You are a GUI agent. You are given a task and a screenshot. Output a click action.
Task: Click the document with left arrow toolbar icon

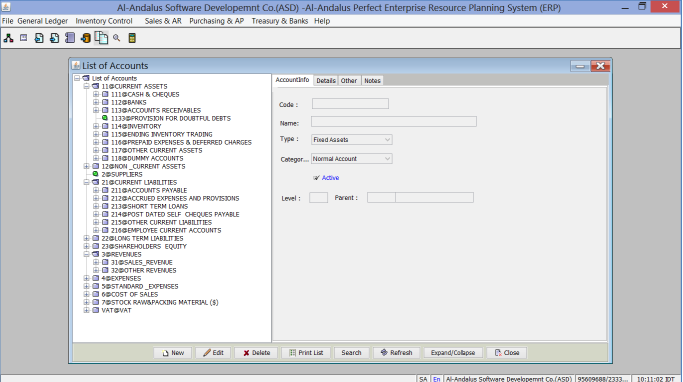(x=39, y=38)
